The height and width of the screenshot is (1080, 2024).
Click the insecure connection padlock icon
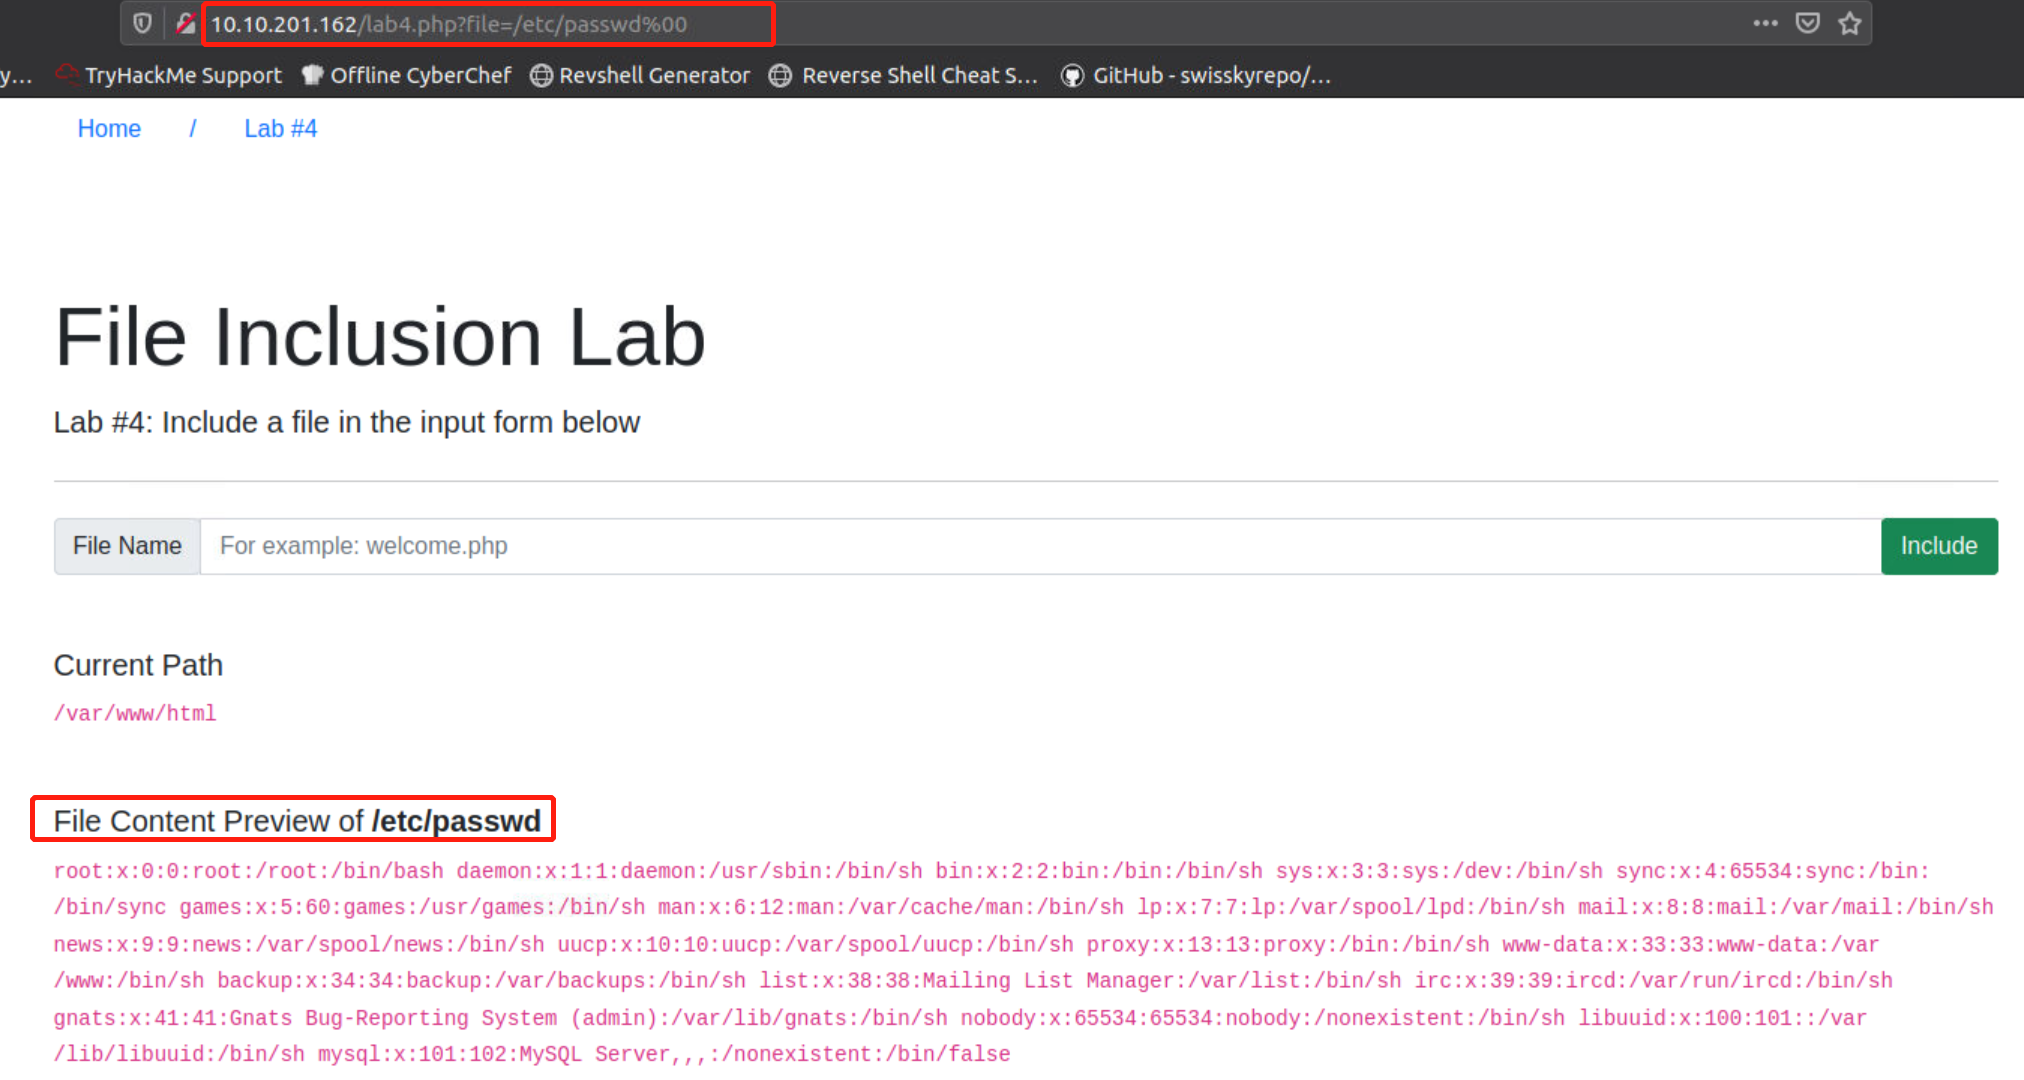tap(185, 23)
